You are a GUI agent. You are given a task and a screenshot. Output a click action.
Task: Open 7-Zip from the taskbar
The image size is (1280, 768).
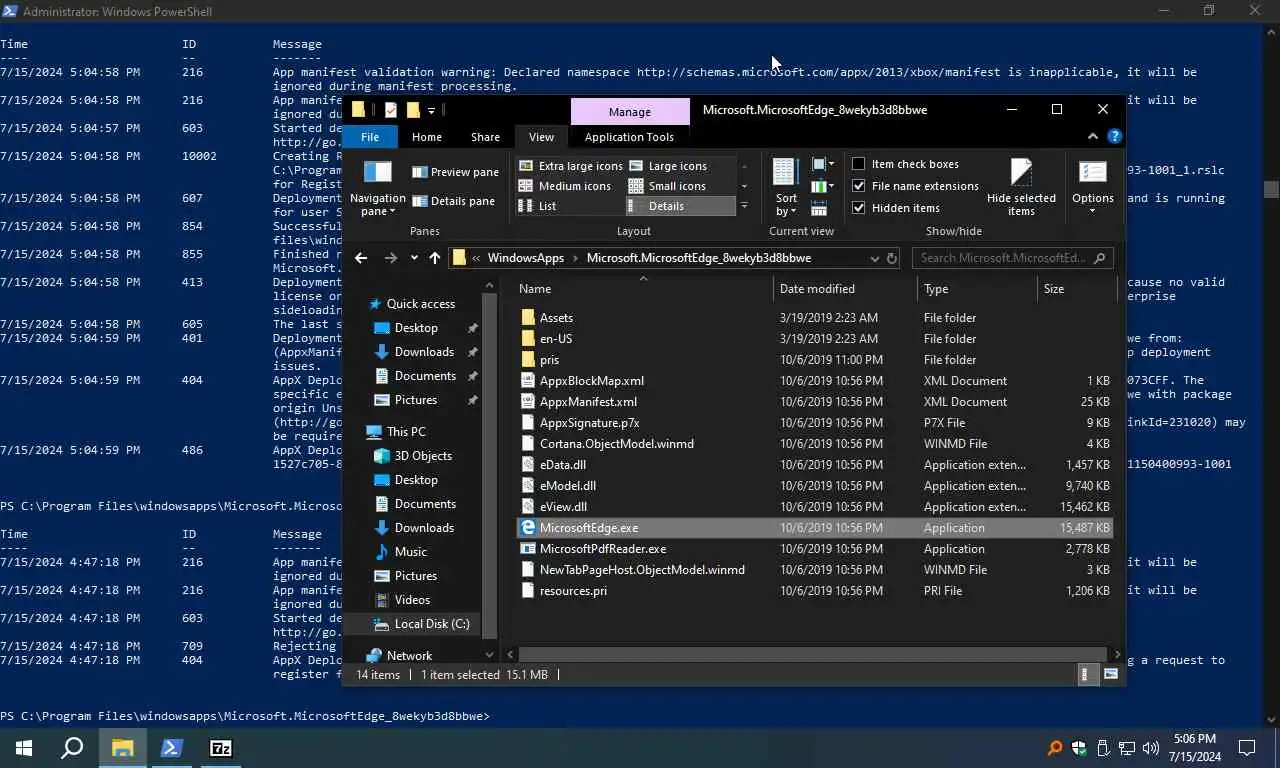[221, 748]
